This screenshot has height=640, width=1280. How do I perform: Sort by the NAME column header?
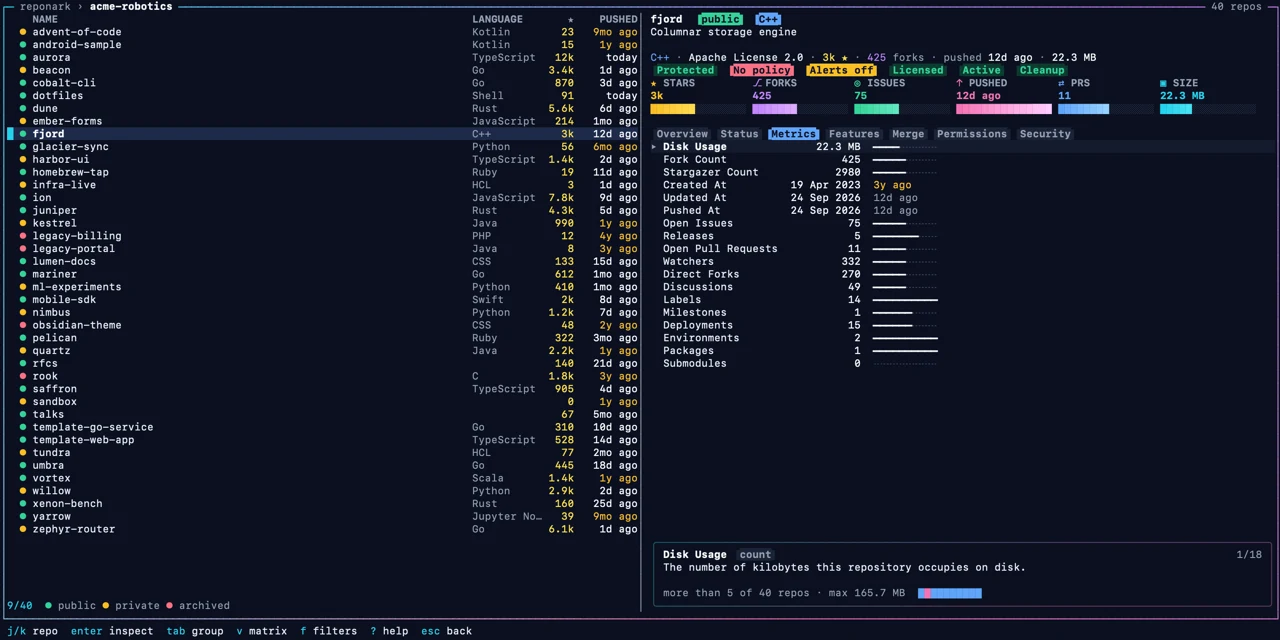coord(45,19)
